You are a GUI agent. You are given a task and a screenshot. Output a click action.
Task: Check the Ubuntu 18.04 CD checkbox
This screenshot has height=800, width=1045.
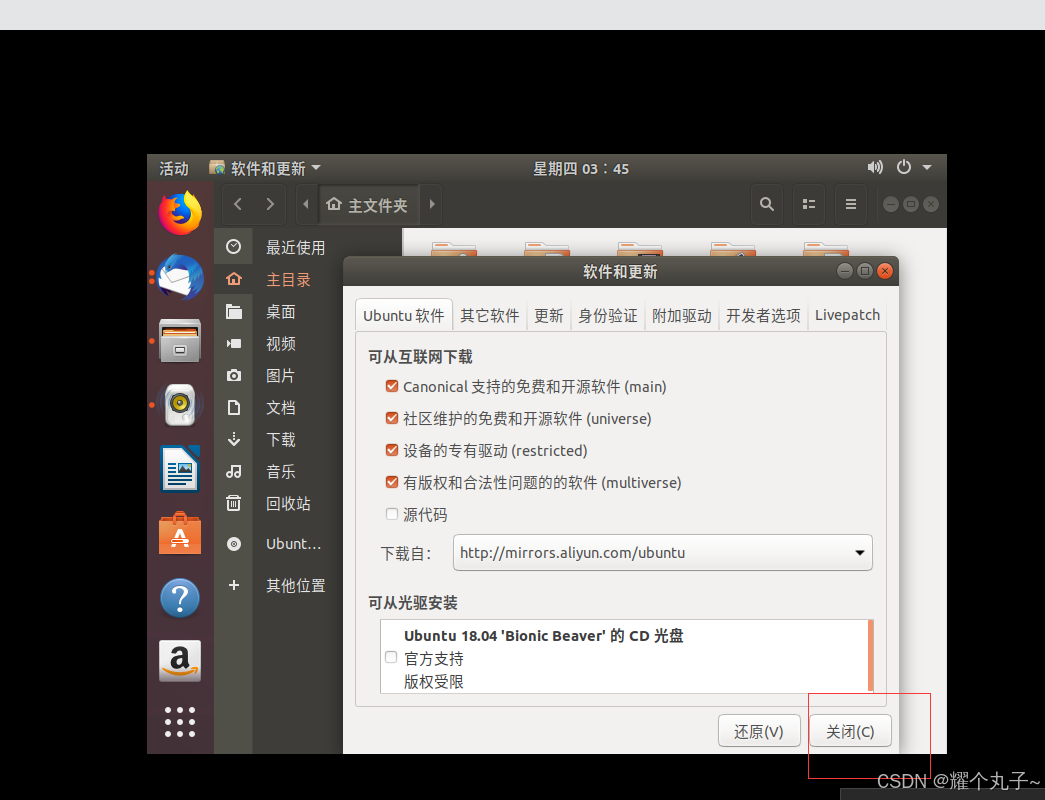pos(391,657)
